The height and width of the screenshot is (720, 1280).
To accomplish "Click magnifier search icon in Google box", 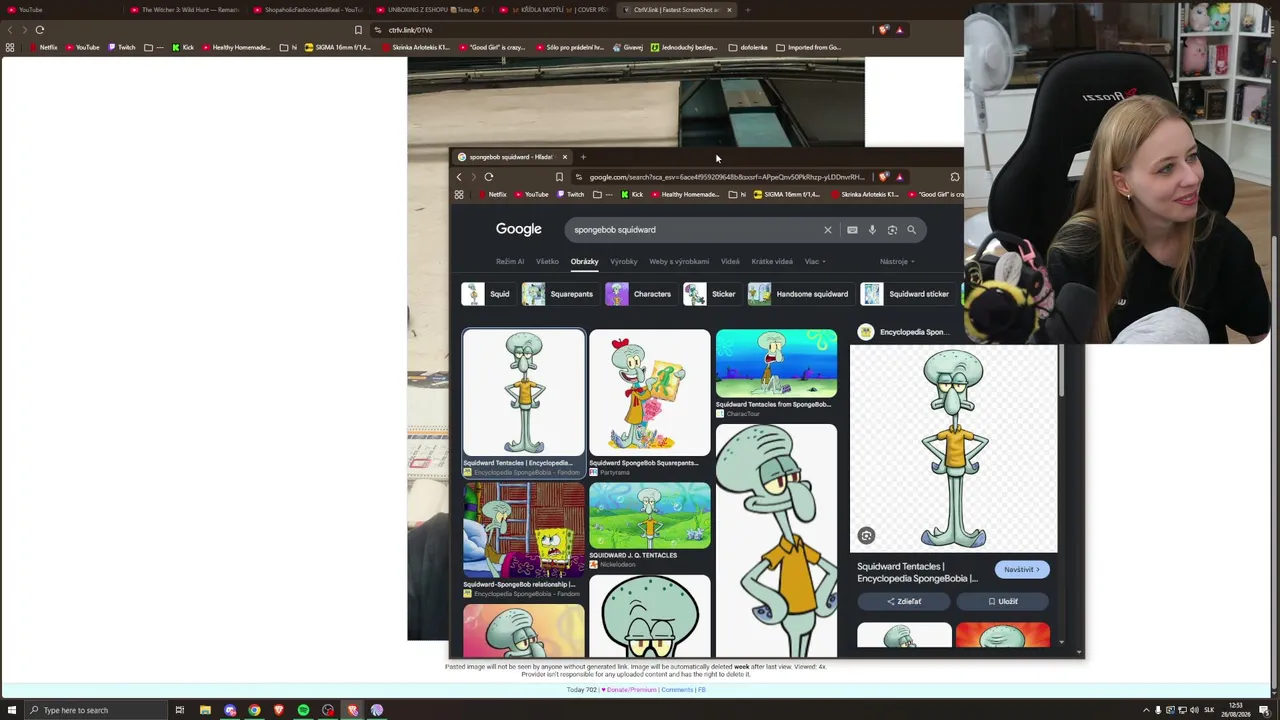I will [911, 230].
